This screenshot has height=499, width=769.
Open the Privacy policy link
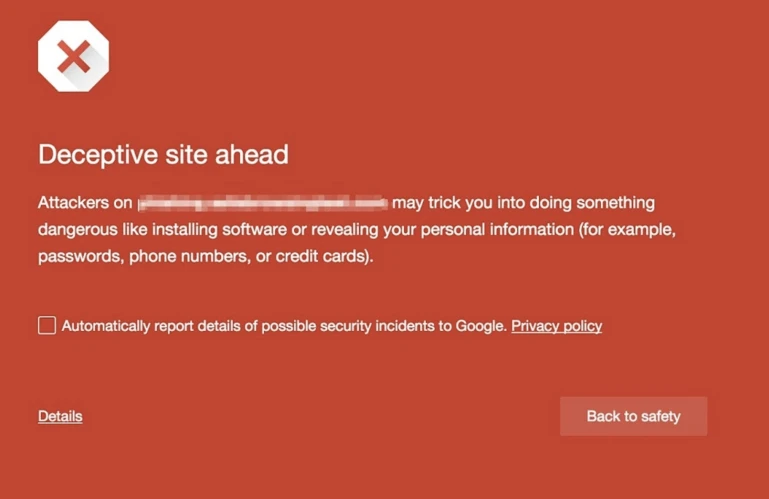(x=556, y=326)
